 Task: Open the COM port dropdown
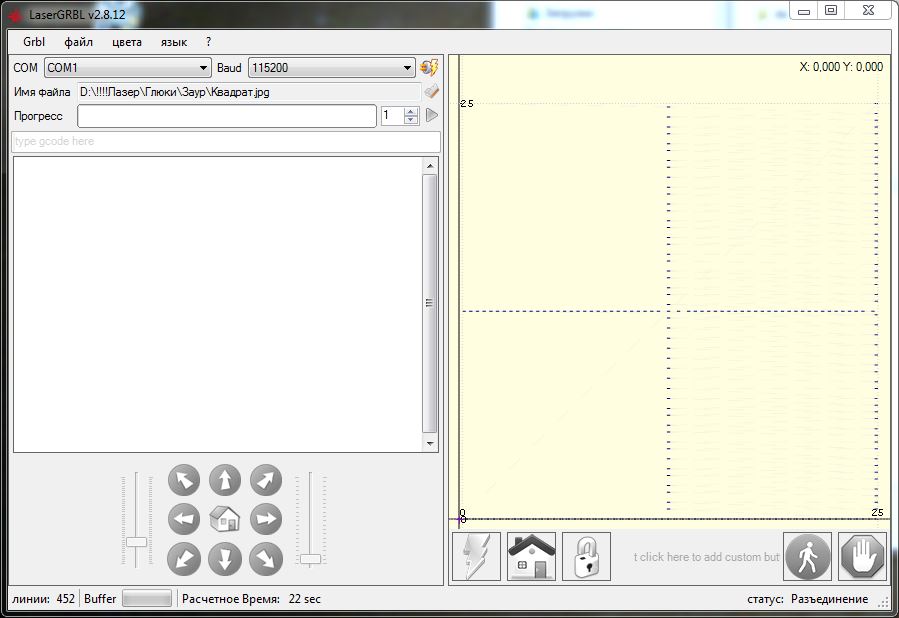click(128, 68)
